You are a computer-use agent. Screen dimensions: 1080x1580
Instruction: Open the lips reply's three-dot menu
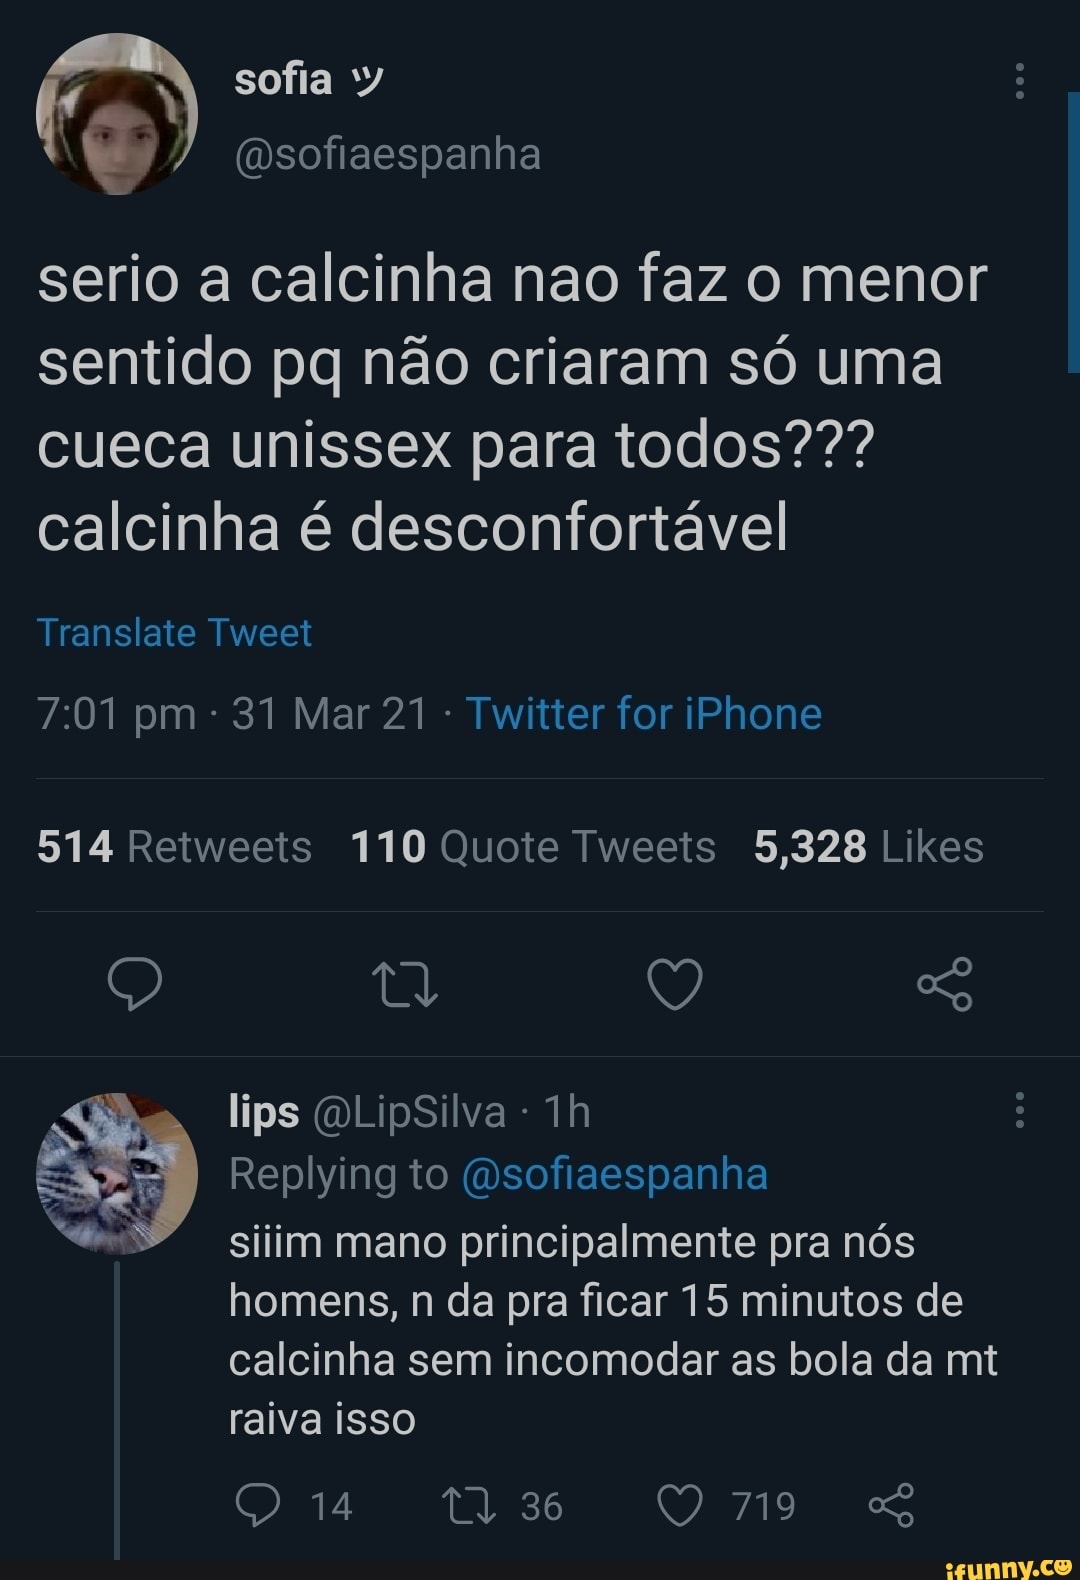(1019, 1110)
